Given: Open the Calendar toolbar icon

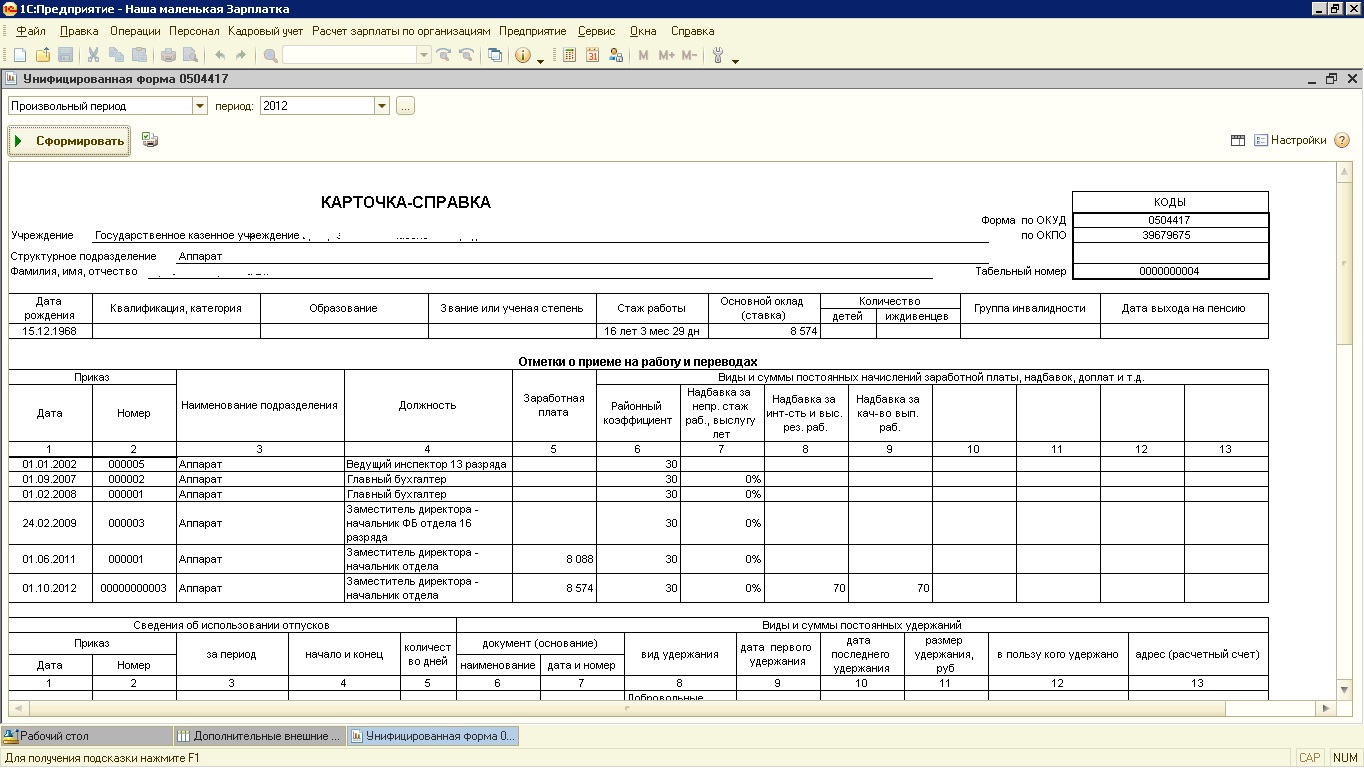Looking at the screenshot, I should 592,55.
